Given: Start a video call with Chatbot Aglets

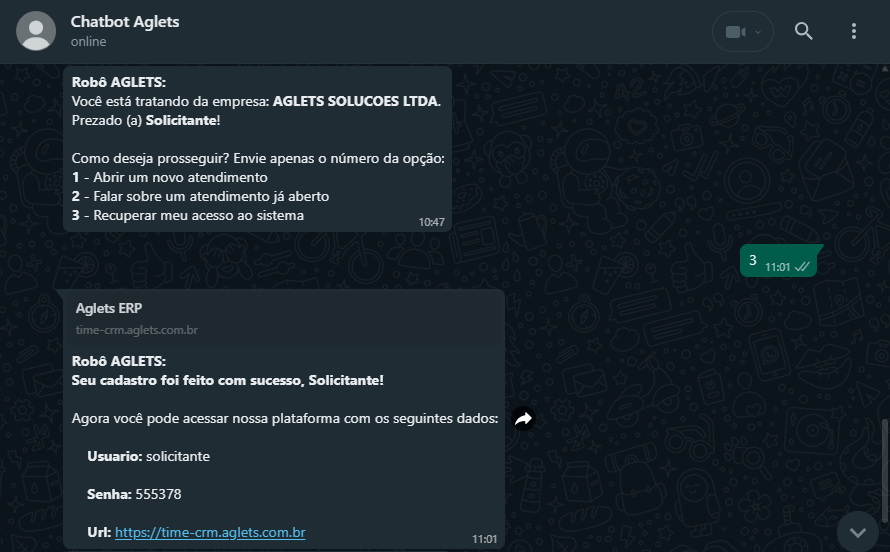Looking at the screenshot, I should 736,32.
